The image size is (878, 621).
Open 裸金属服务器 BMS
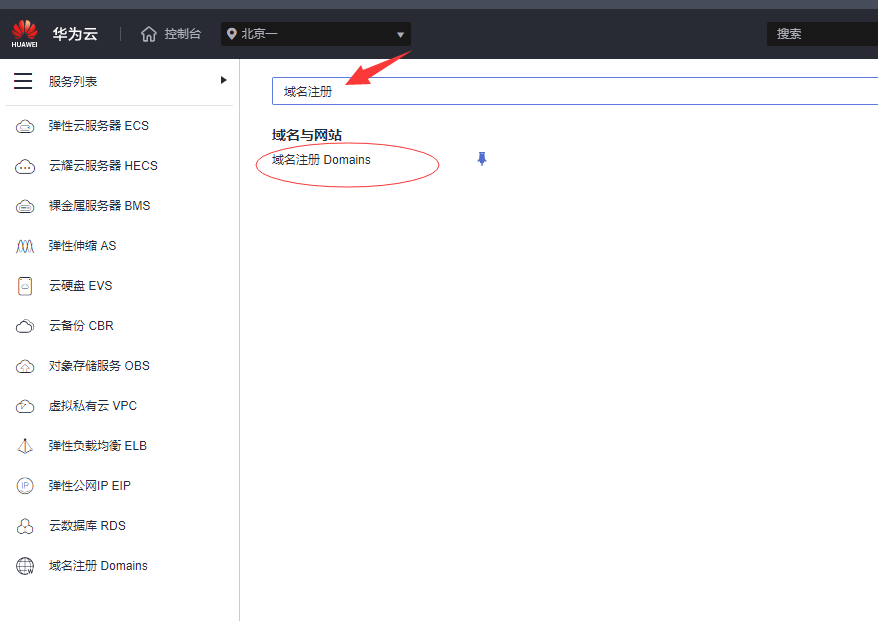tap(99, 206)
